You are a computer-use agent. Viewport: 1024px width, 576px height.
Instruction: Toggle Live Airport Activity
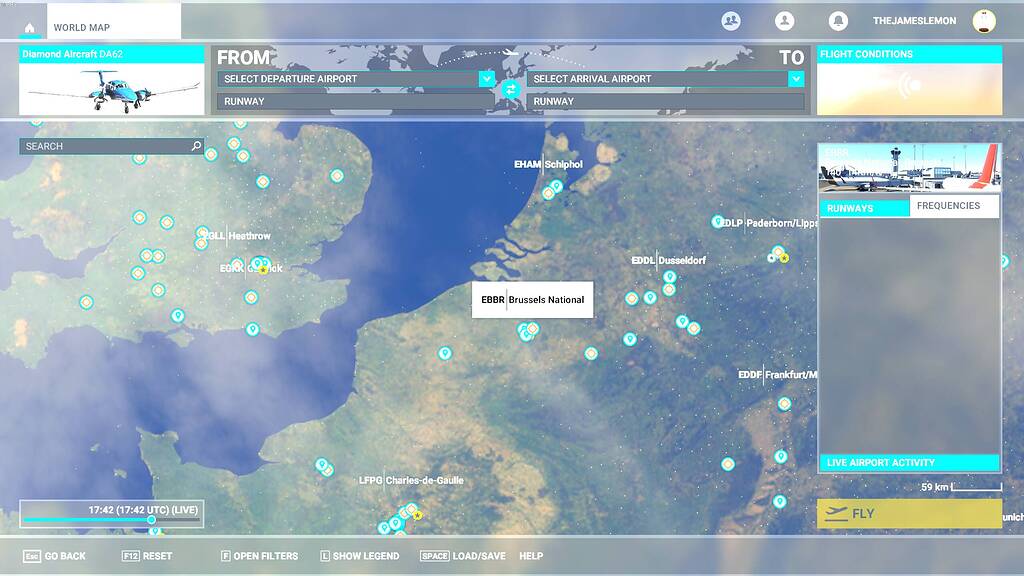908,462
